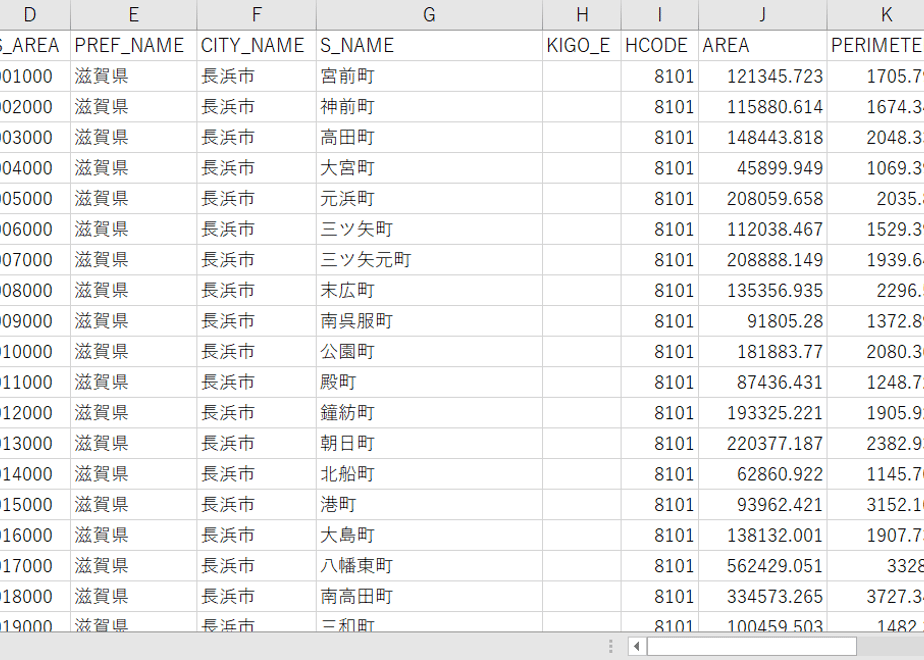Select the CITY_NAME header cell

256,45
